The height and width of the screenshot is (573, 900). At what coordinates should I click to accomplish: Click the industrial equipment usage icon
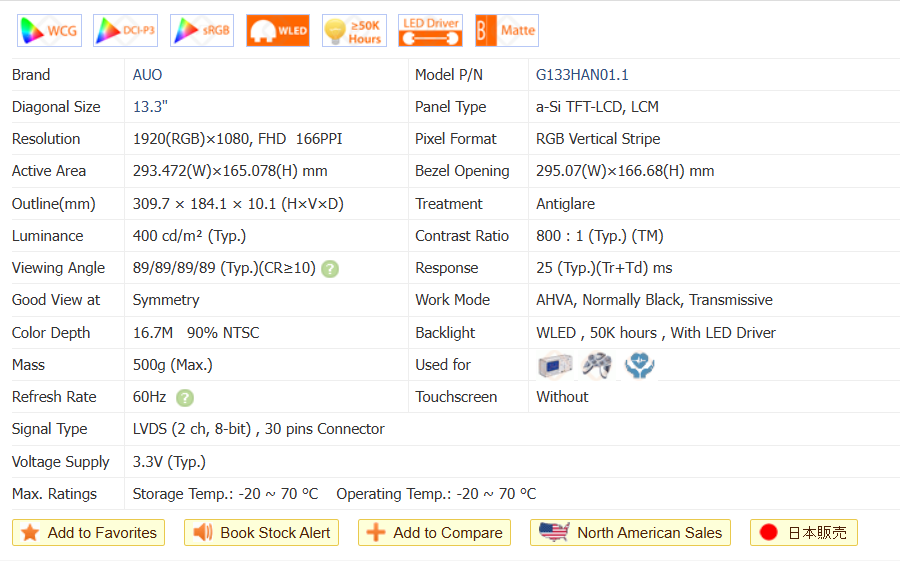(554, 365)
